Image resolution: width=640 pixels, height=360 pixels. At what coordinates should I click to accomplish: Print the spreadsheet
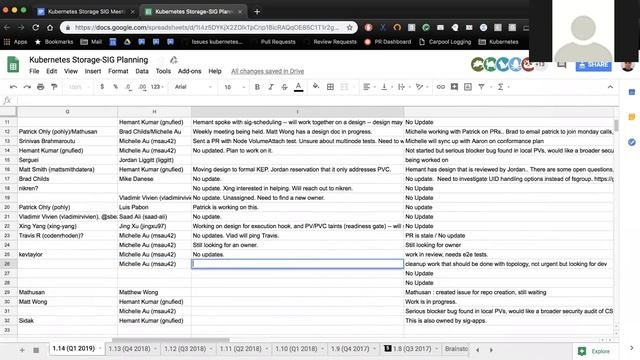40,87
